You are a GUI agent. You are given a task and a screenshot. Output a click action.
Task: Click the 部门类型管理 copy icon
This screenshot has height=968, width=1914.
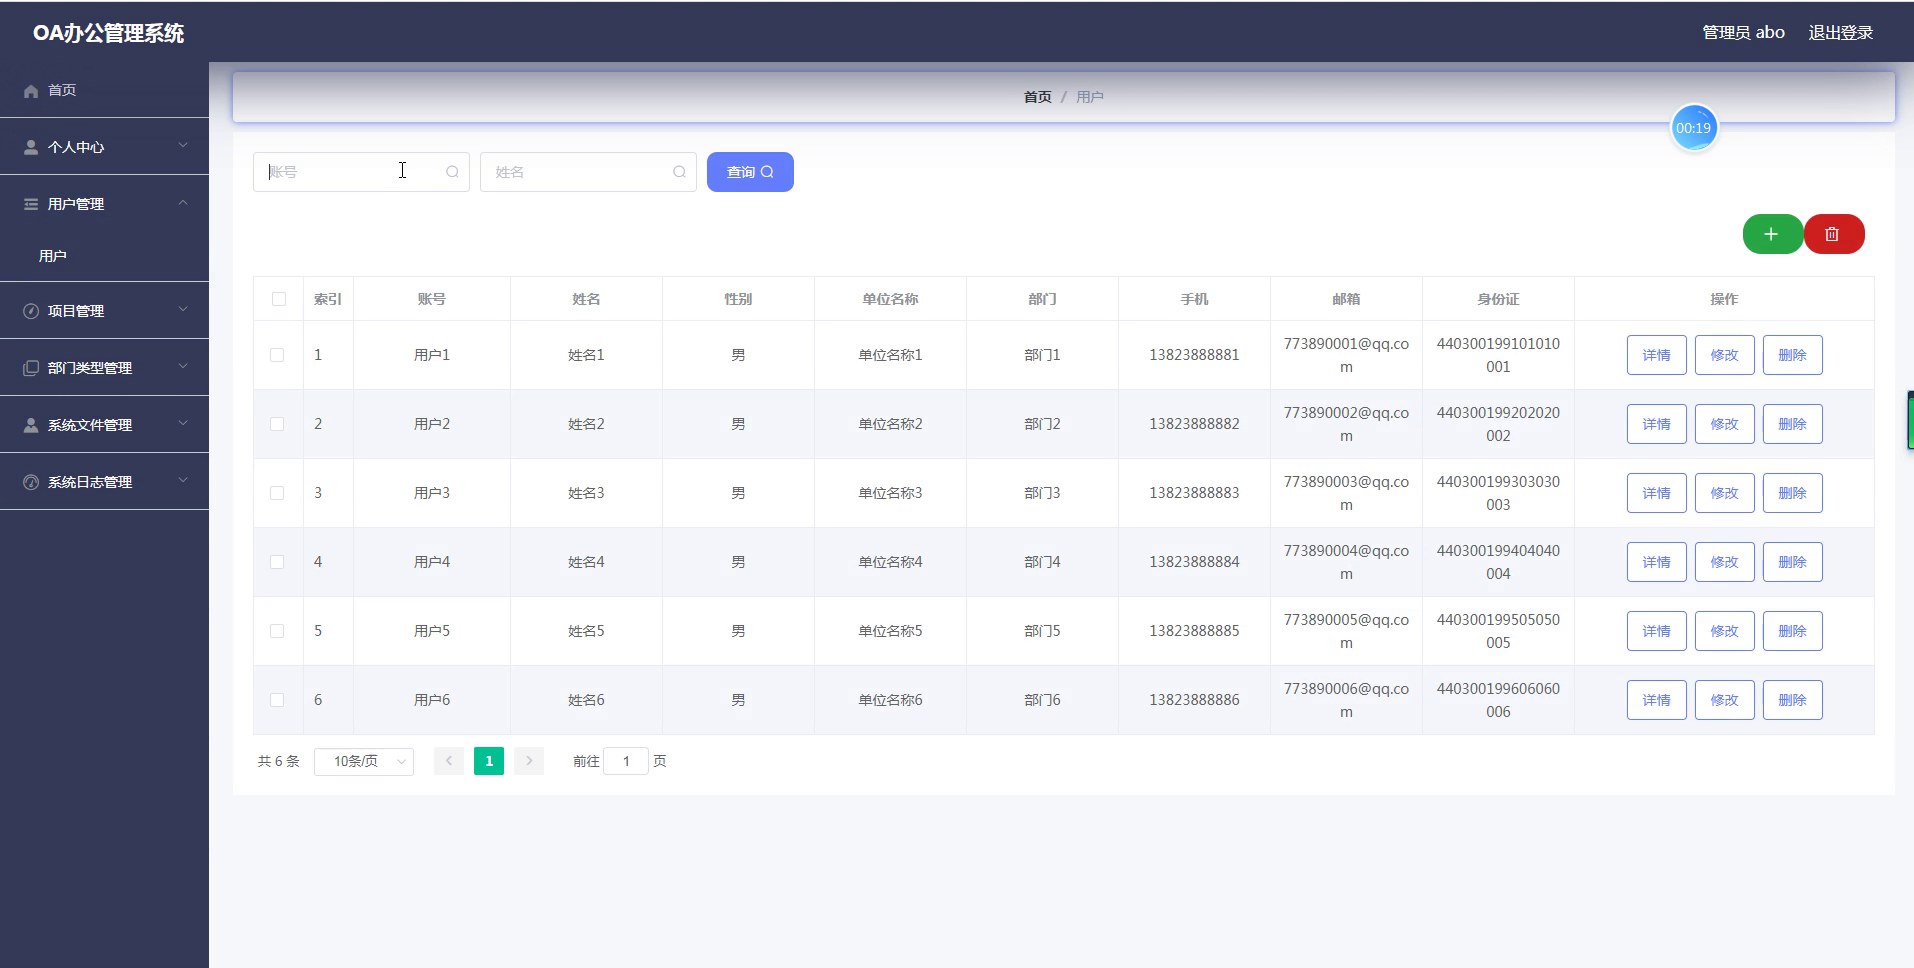point(31,368)
